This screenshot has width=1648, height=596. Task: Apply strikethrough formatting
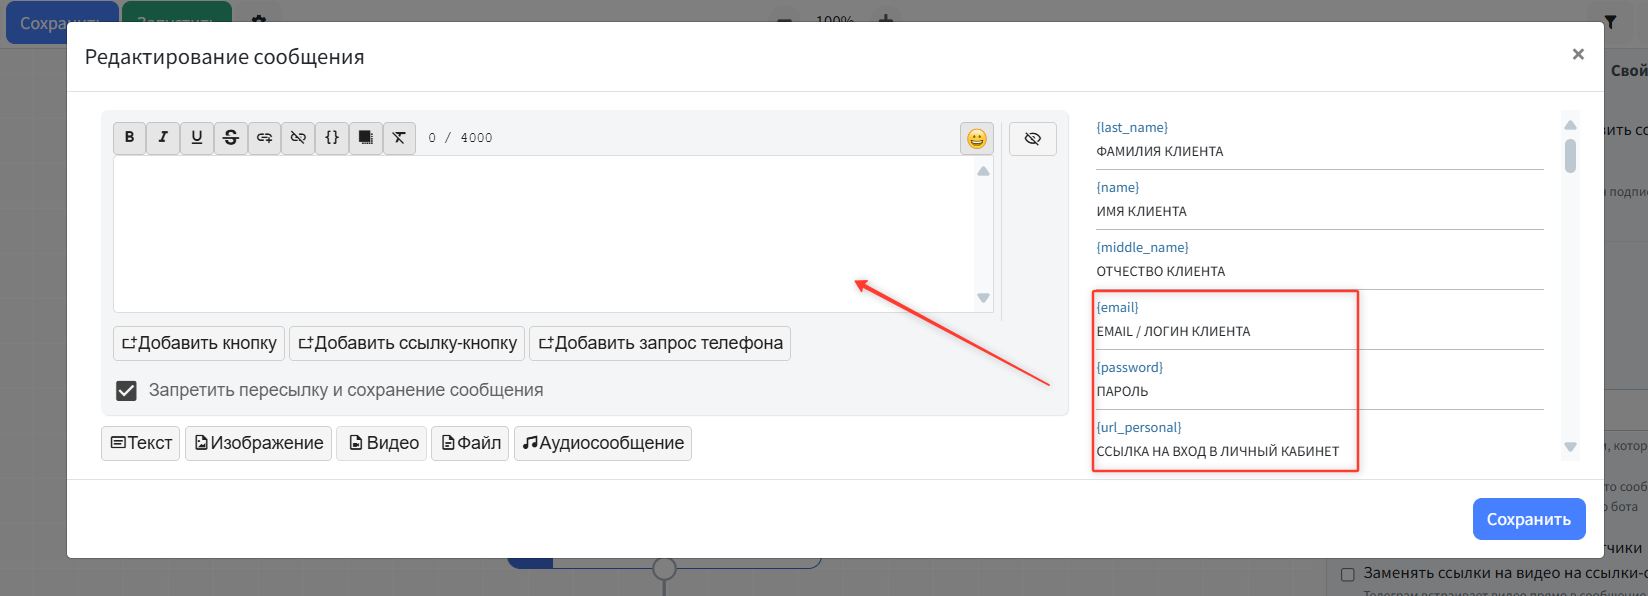coord(231,138)
